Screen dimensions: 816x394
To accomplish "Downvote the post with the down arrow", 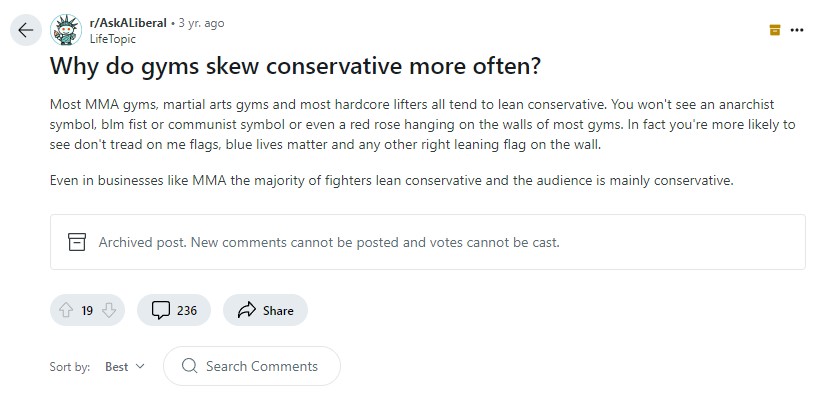I will (109, 311).
